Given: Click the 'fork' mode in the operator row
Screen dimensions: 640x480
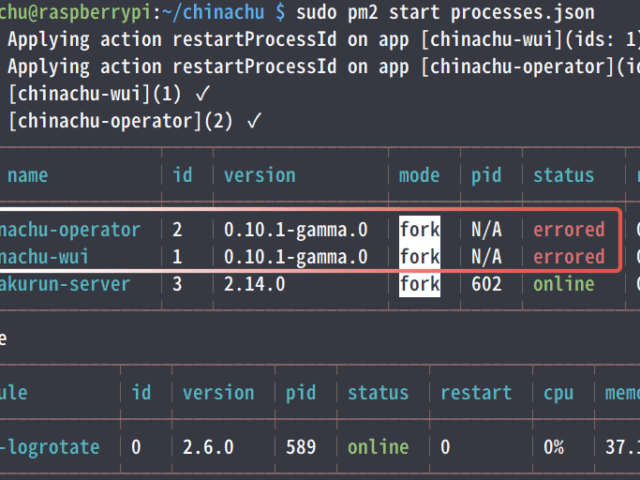Looking at the screenshot, I should point(420,229).
